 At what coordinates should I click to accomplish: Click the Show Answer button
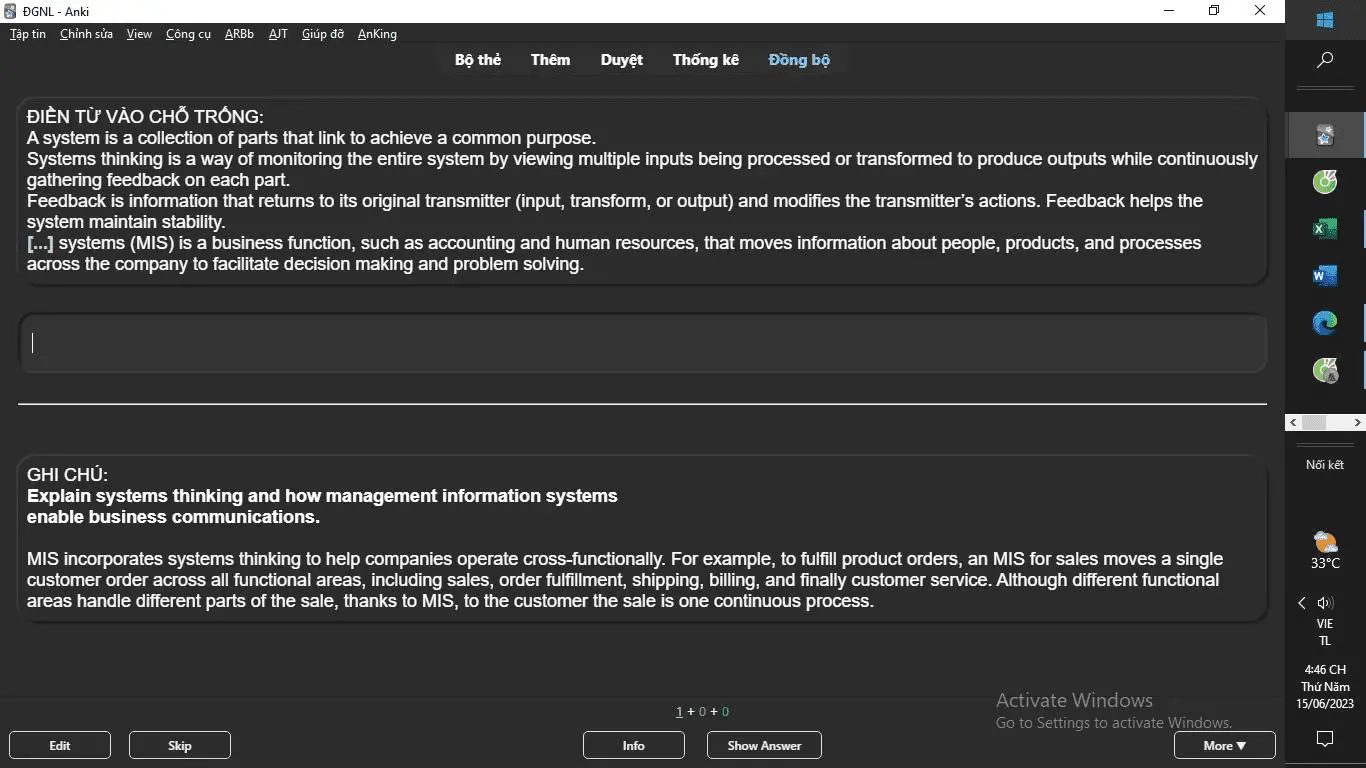(764, 745)
